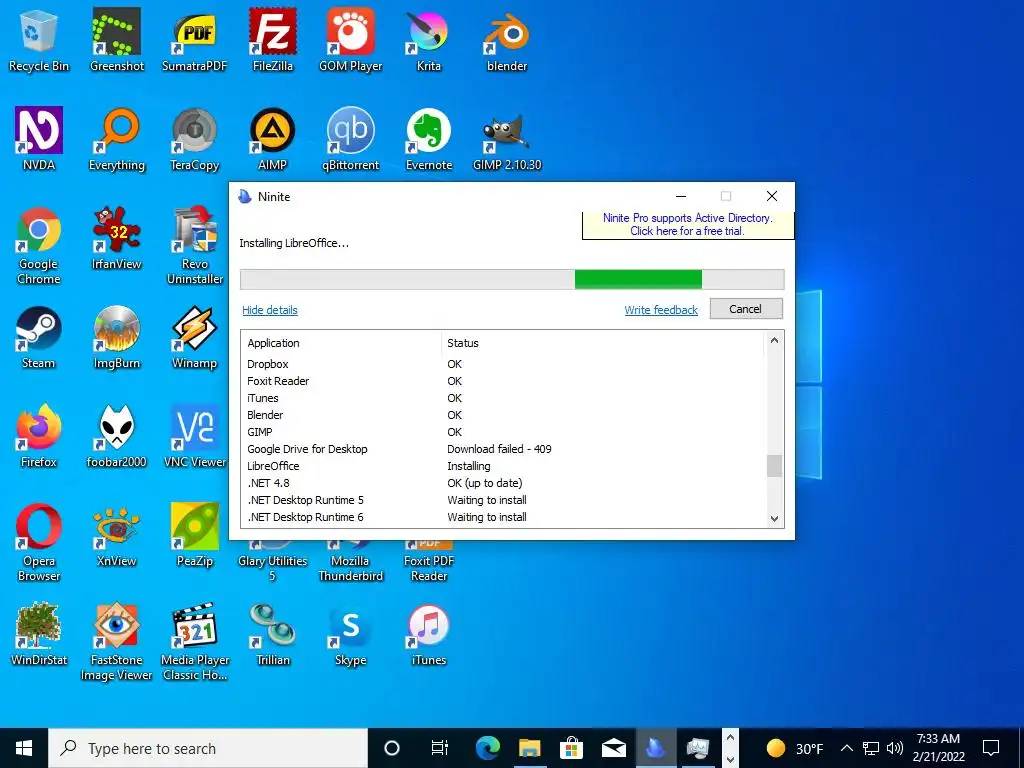Open File Explorer from the taskbar
This screenshot has height=768, width=1024.
coord(530,748)
